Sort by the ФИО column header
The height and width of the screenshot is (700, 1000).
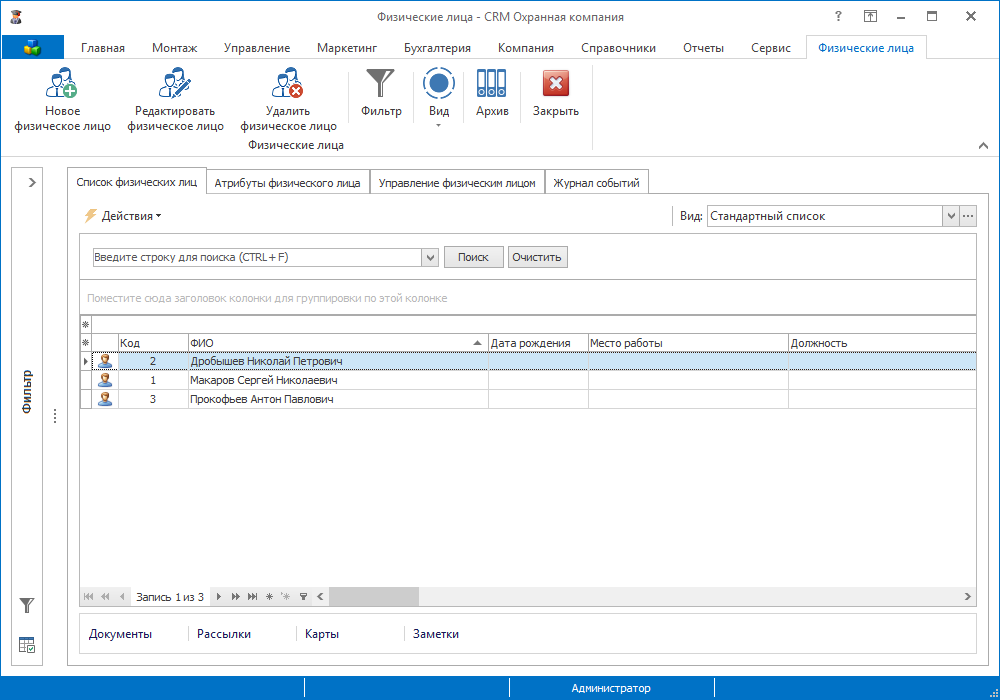(338, 343)
